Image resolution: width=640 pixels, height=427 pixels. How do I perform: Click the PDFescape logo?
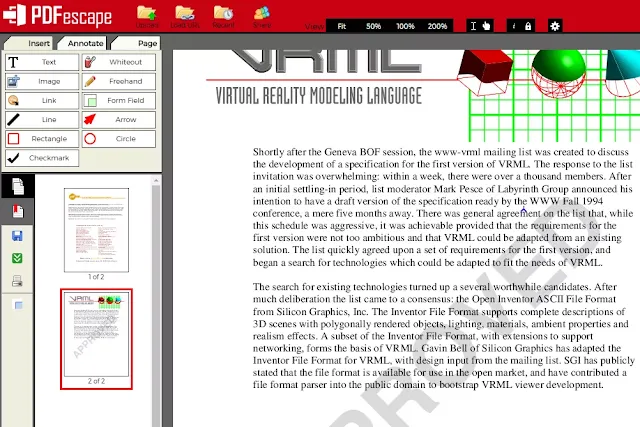click(57, 16)
